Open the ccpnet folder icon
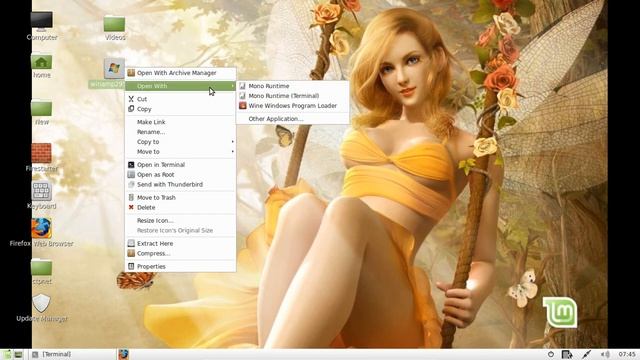 point(42,267)
